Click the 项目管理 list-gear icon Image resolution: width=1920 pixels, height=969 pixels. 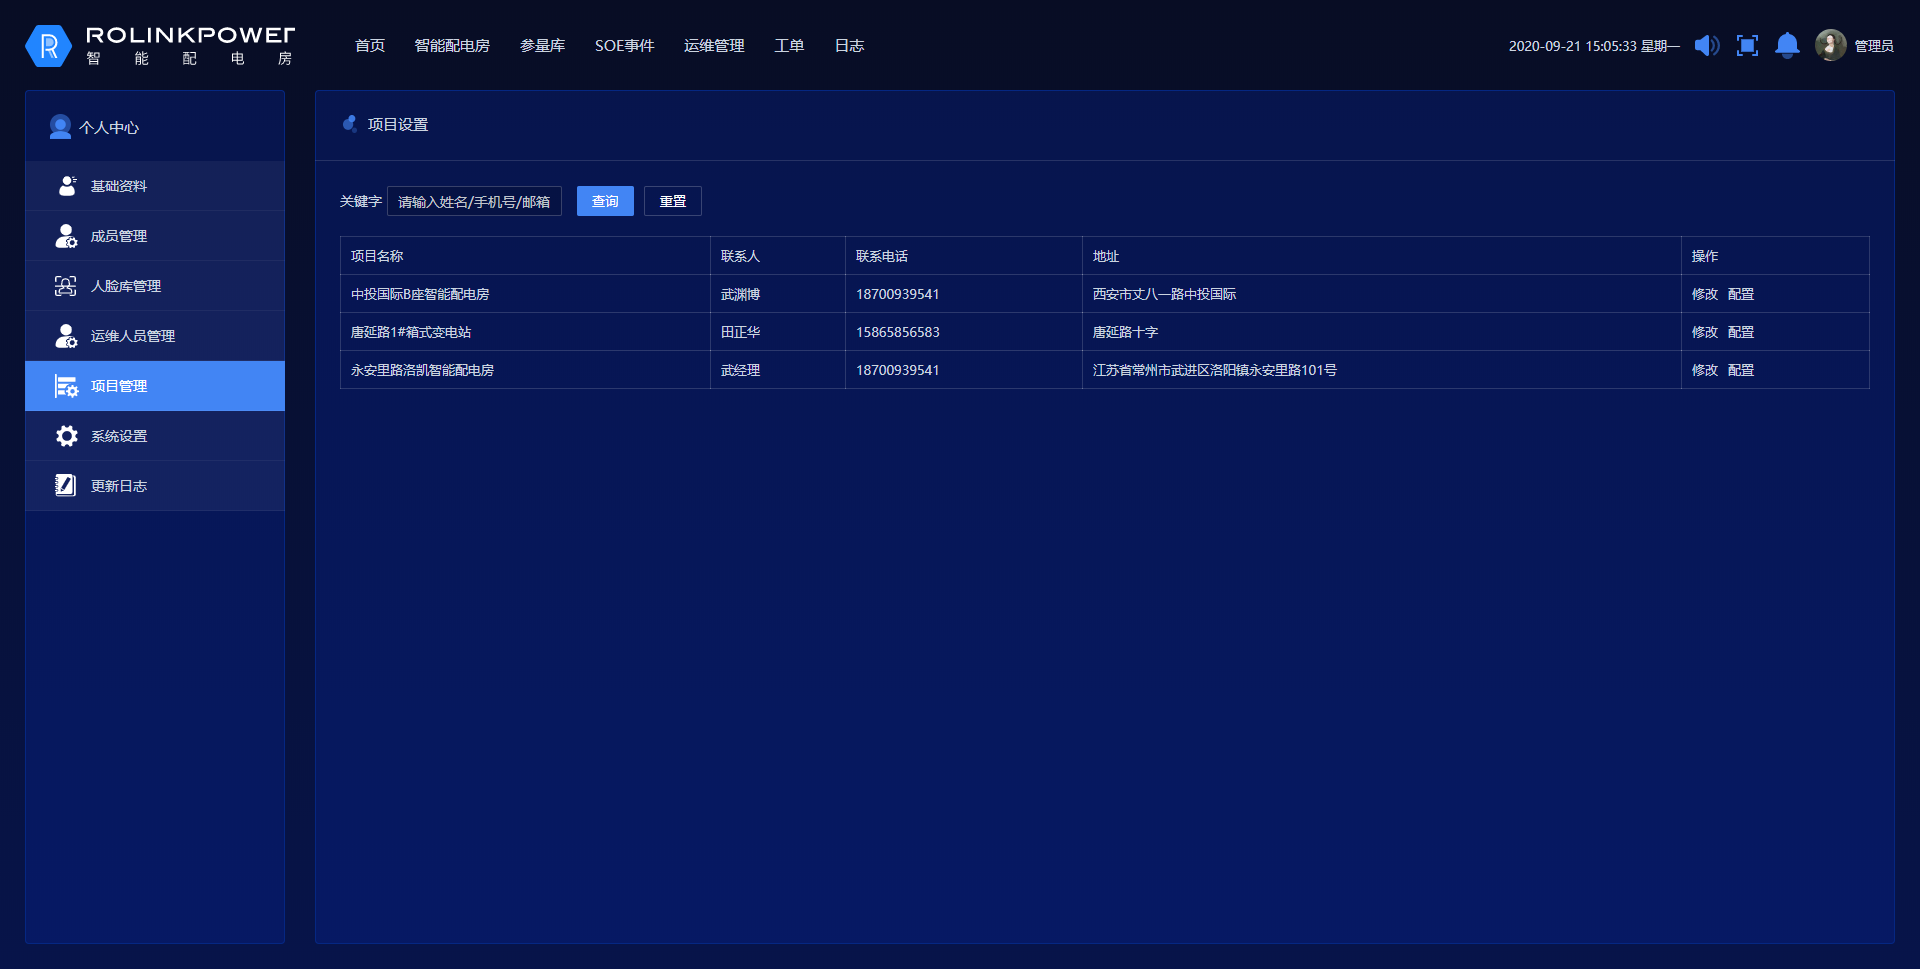(66, 386)
